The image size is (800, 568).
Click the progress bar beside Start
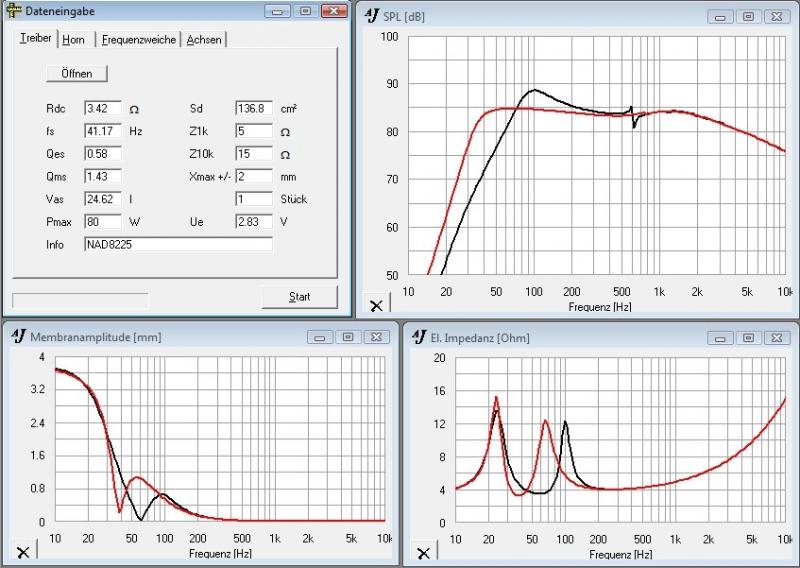tap(80, 301)
